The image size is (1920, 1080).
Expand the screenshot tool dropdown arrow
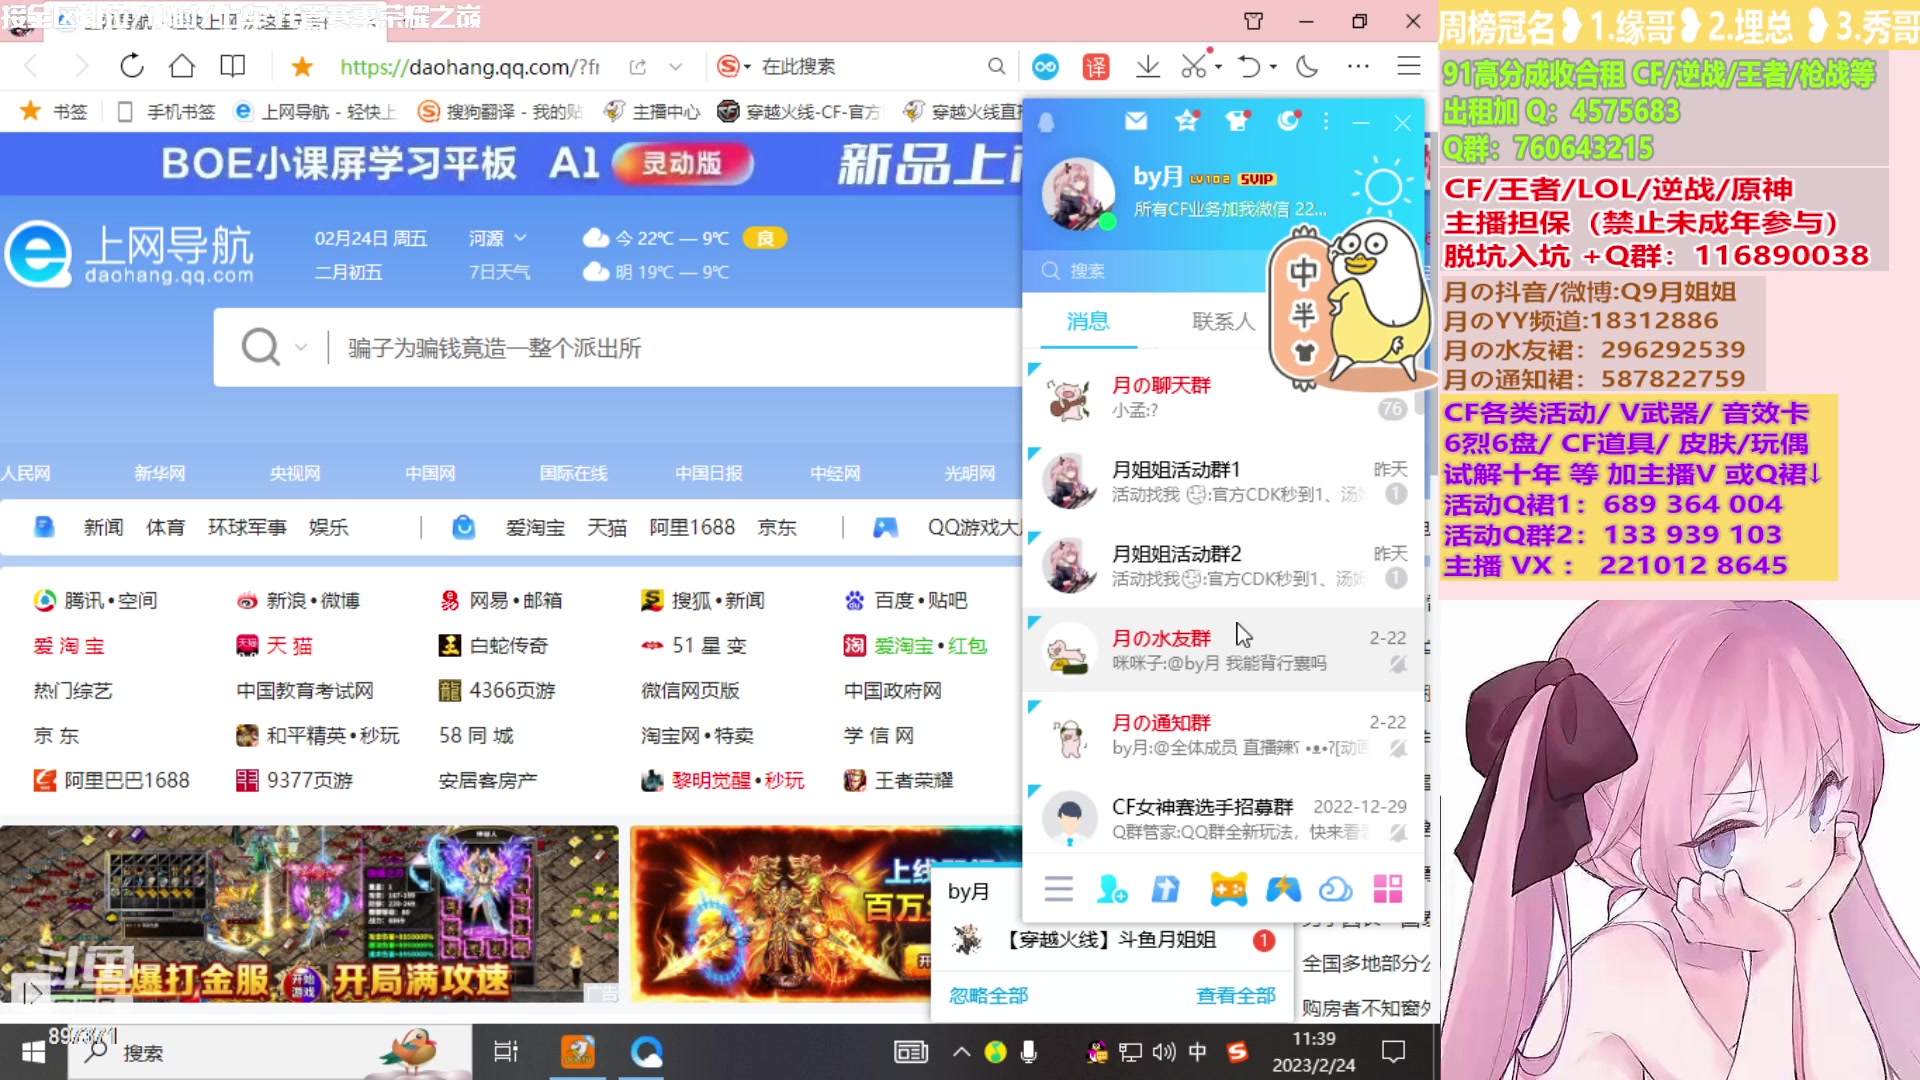tap(1218, 67)
